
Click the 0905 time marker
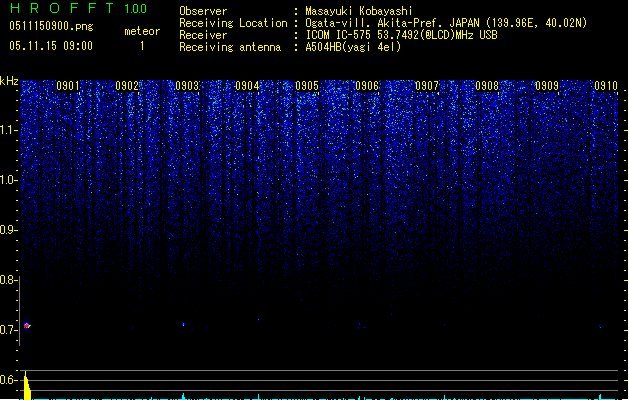307,86
